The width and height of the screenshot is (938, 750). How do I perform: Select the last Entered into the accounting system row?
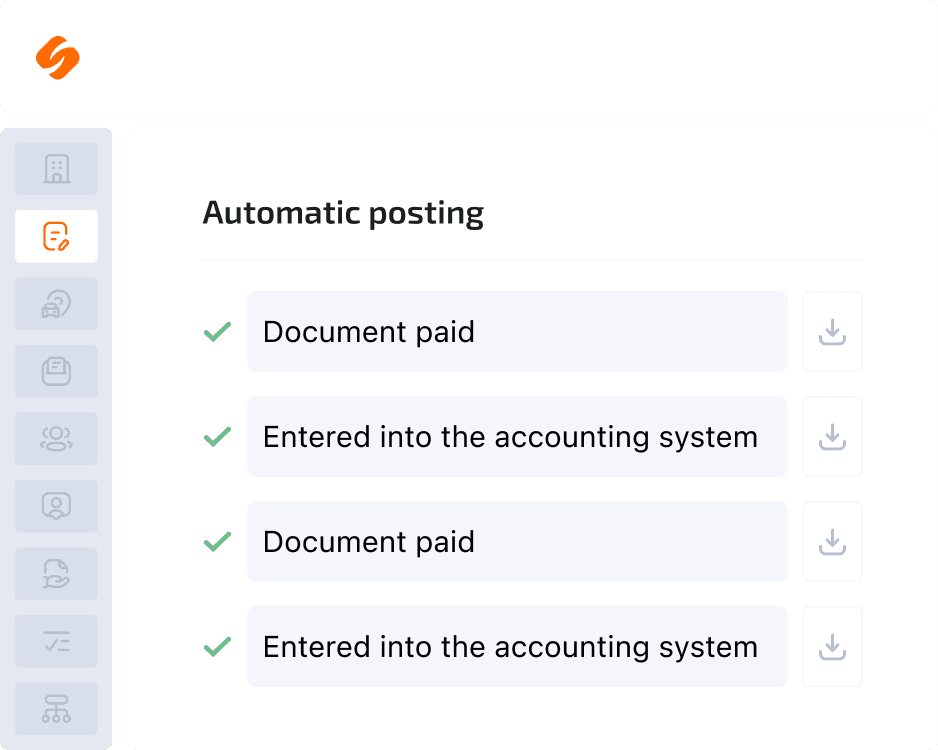[x=517, y=647]
